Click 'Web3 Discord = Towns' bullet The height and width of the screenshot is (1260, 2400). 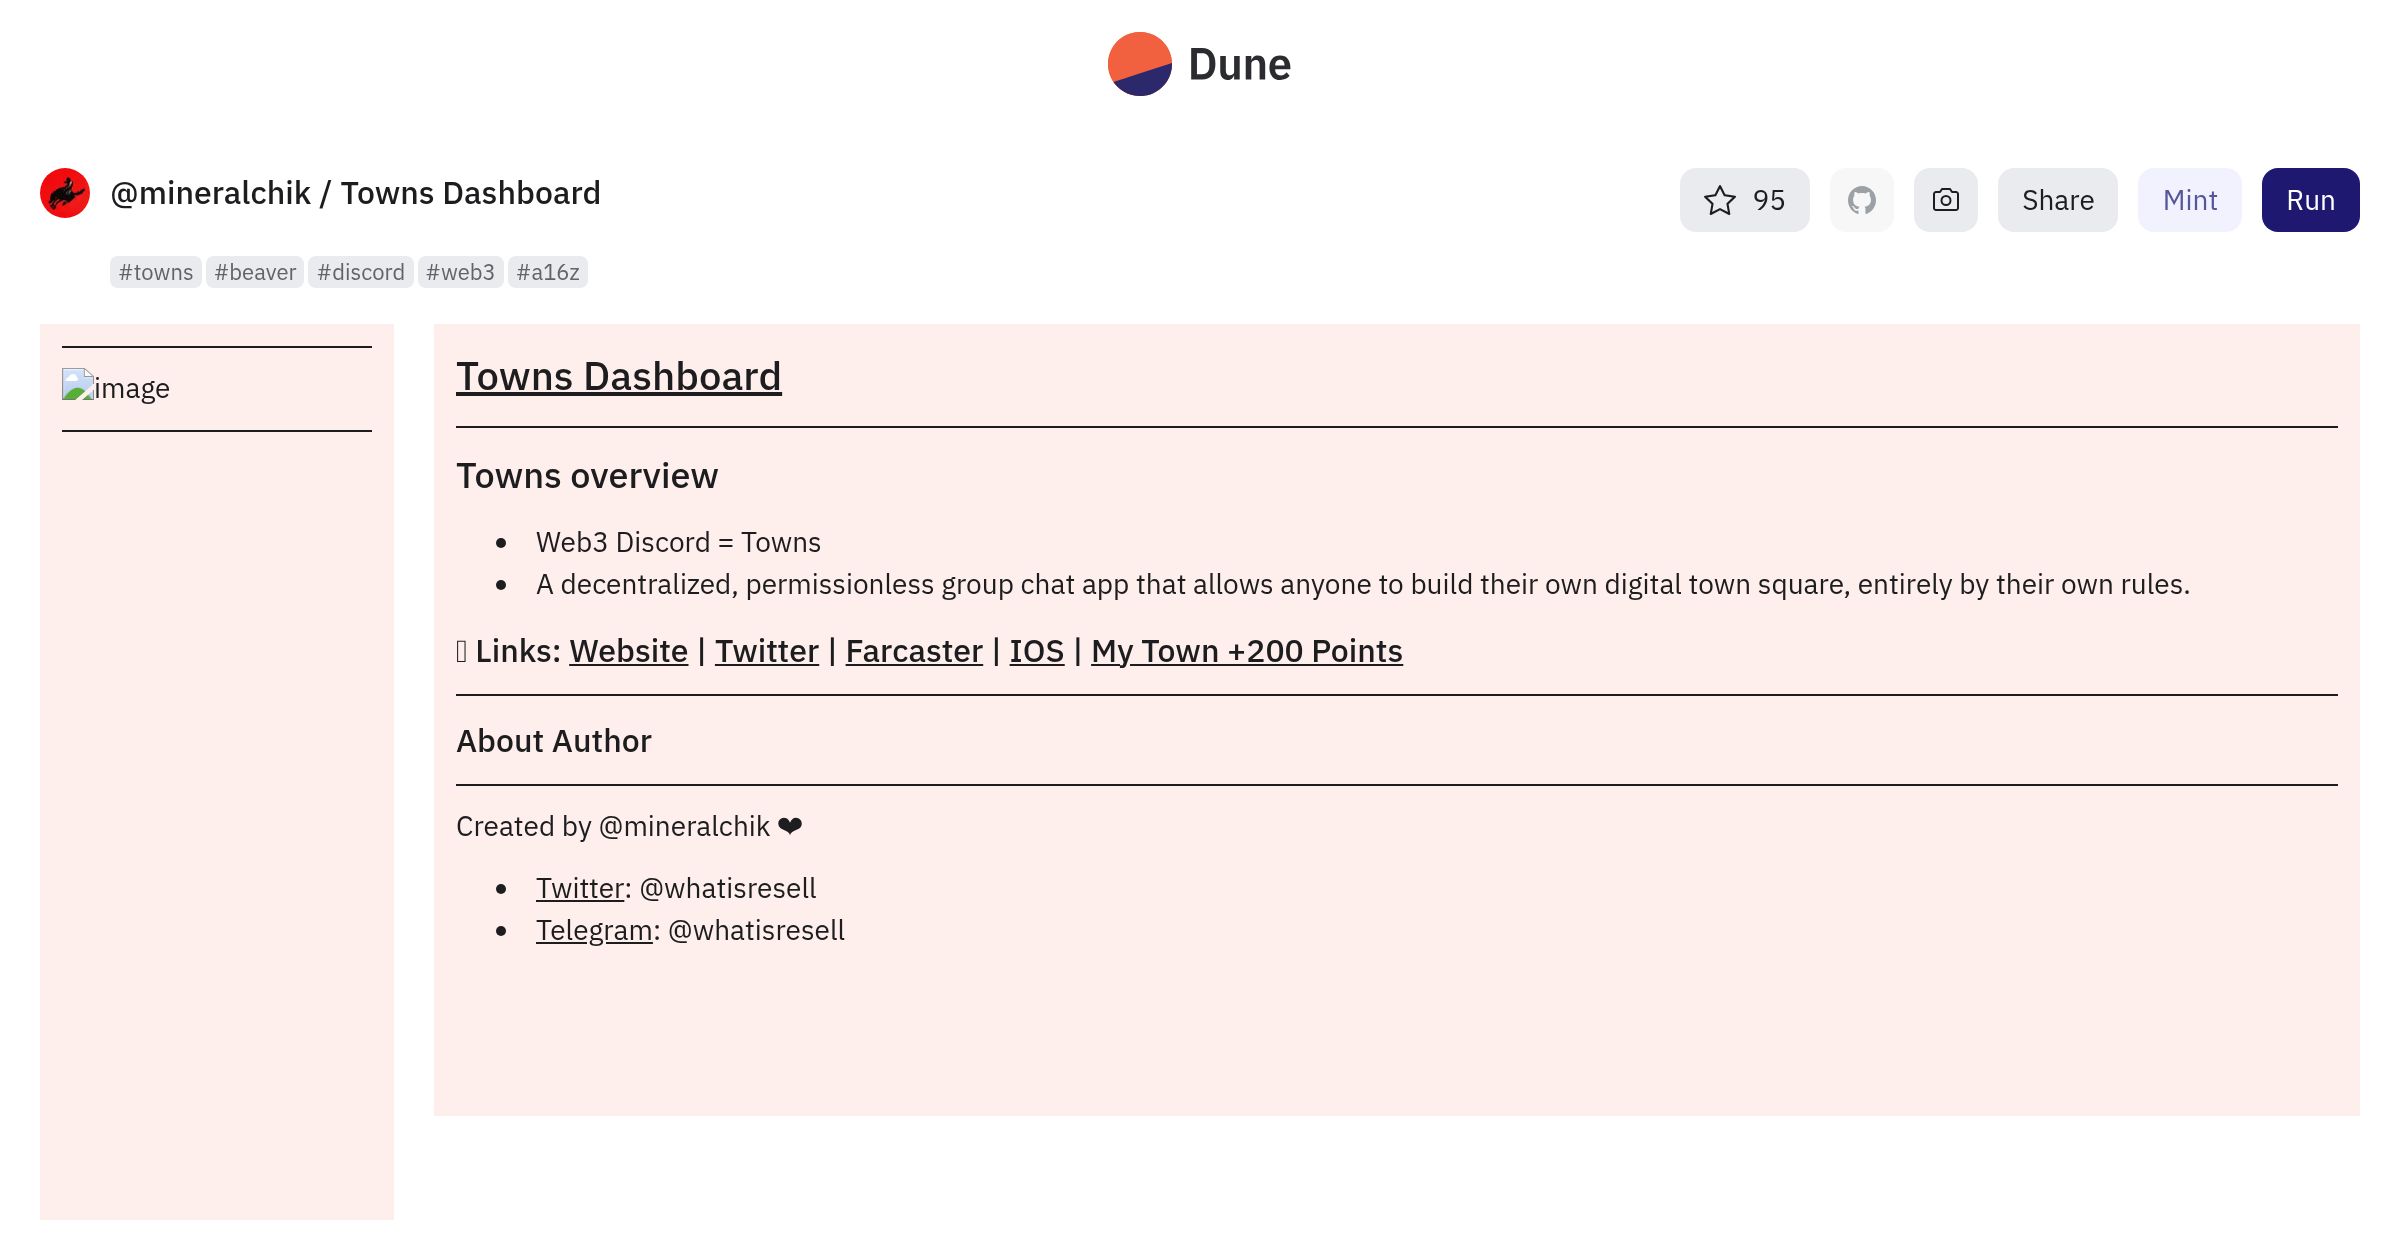pos(678,542)
